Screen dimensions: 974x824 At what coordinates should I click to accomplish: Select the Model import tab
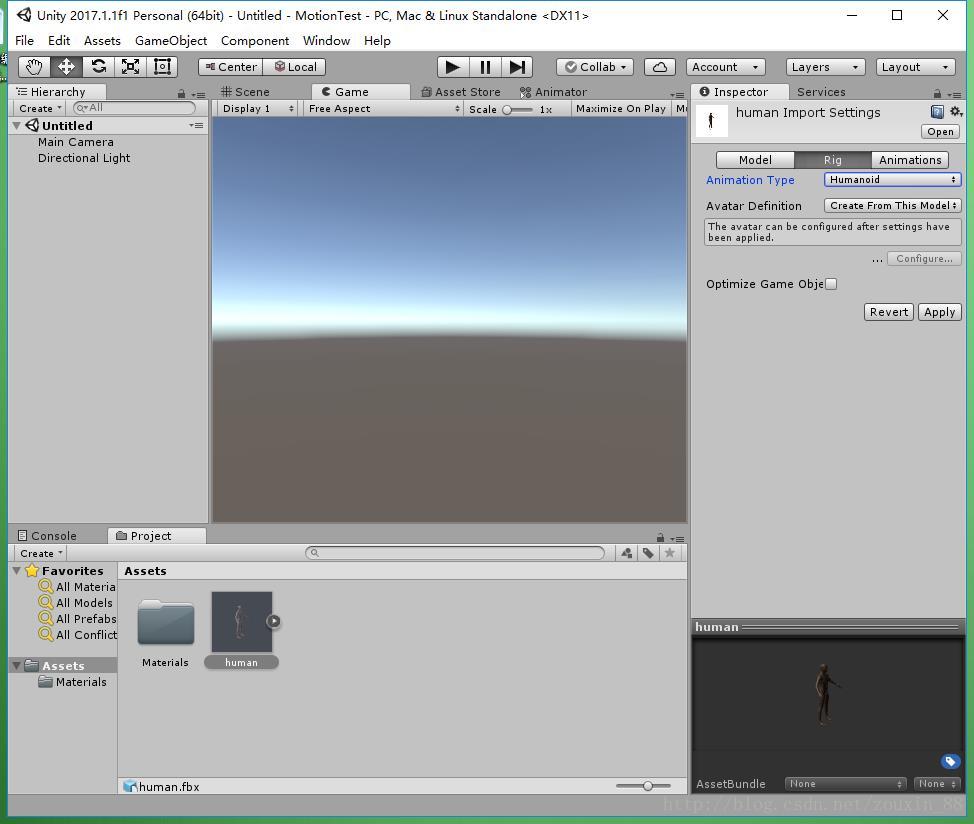(755, 160)
